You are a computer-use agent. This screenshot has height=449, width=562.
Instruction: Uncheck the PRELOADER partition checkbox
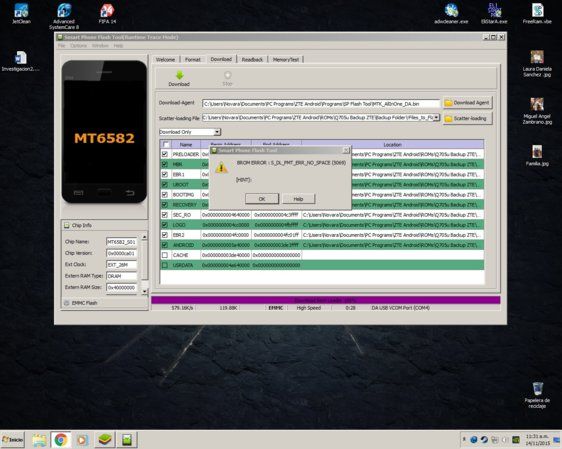(165, 154)
